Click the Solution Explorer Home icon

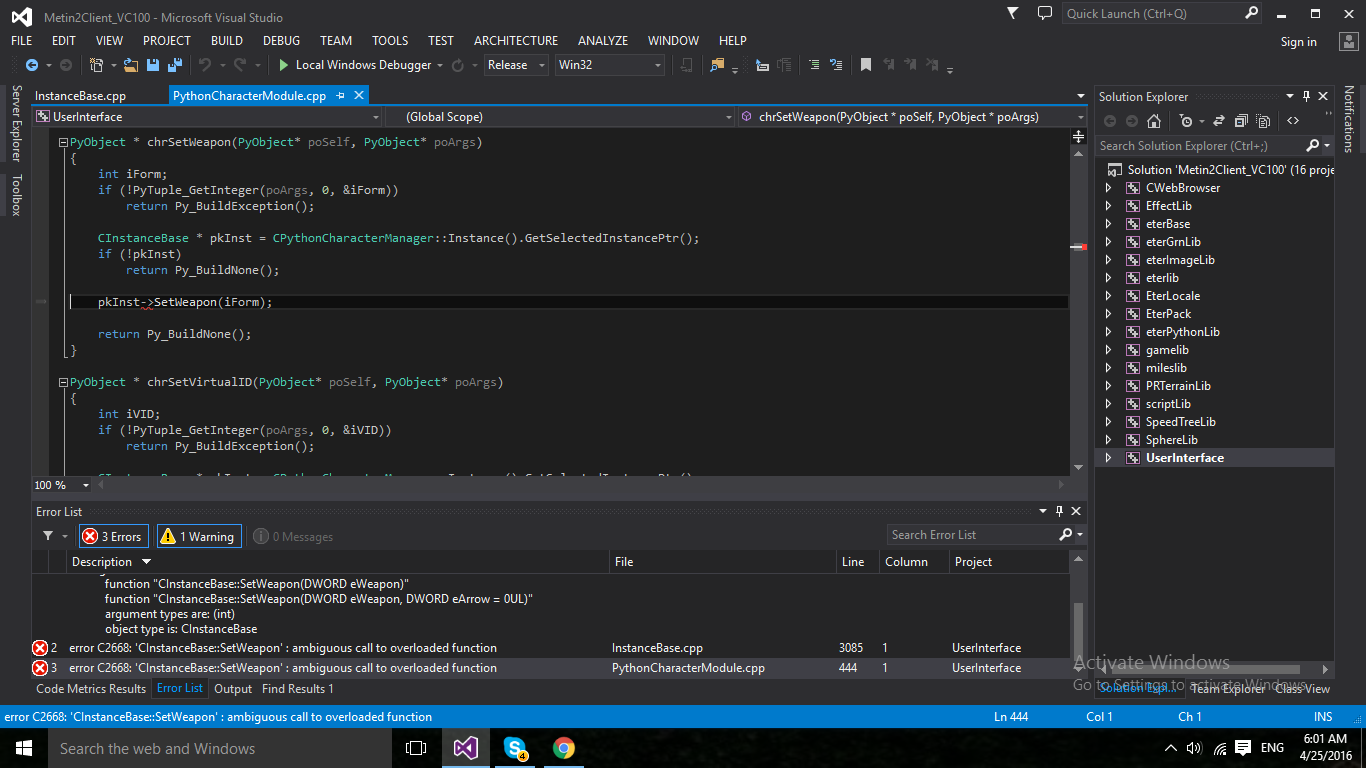coord(1154,121)
